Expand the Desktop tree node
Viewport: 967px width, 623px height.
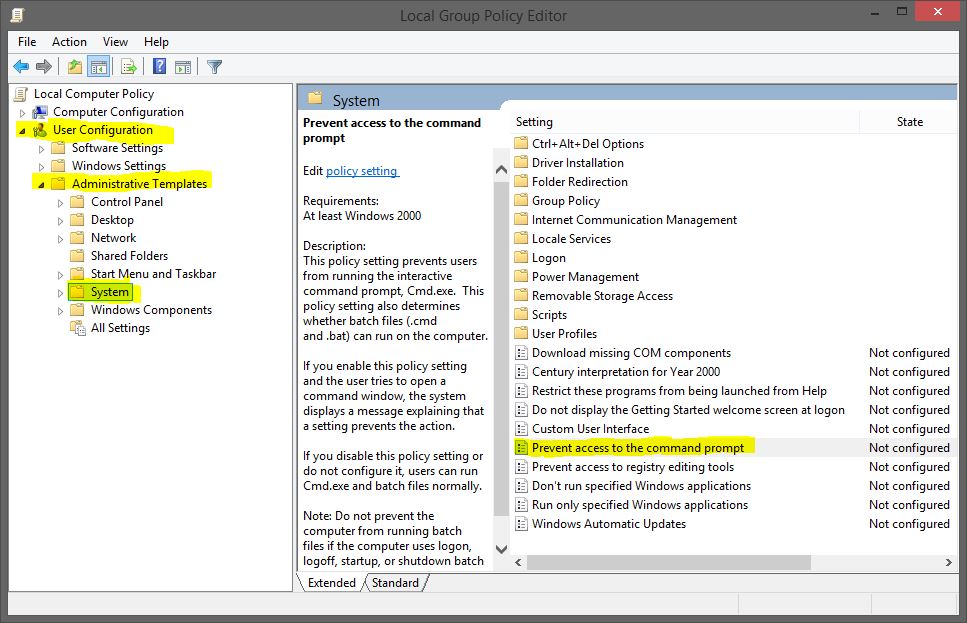click(60, 221)
